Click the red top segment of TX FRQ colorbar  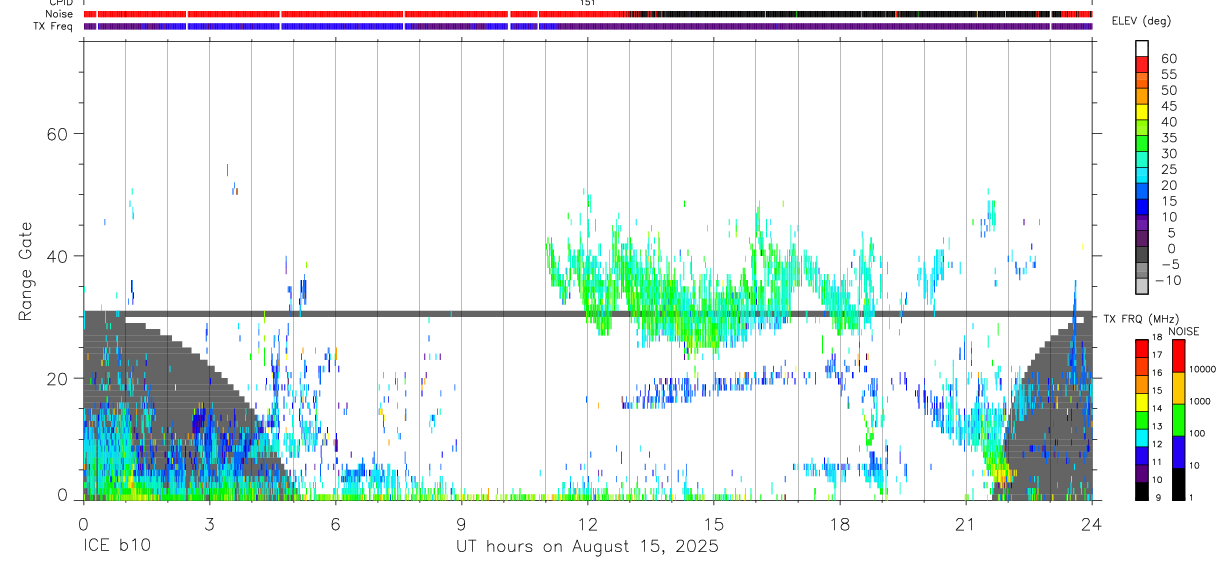click(1142, 349)
